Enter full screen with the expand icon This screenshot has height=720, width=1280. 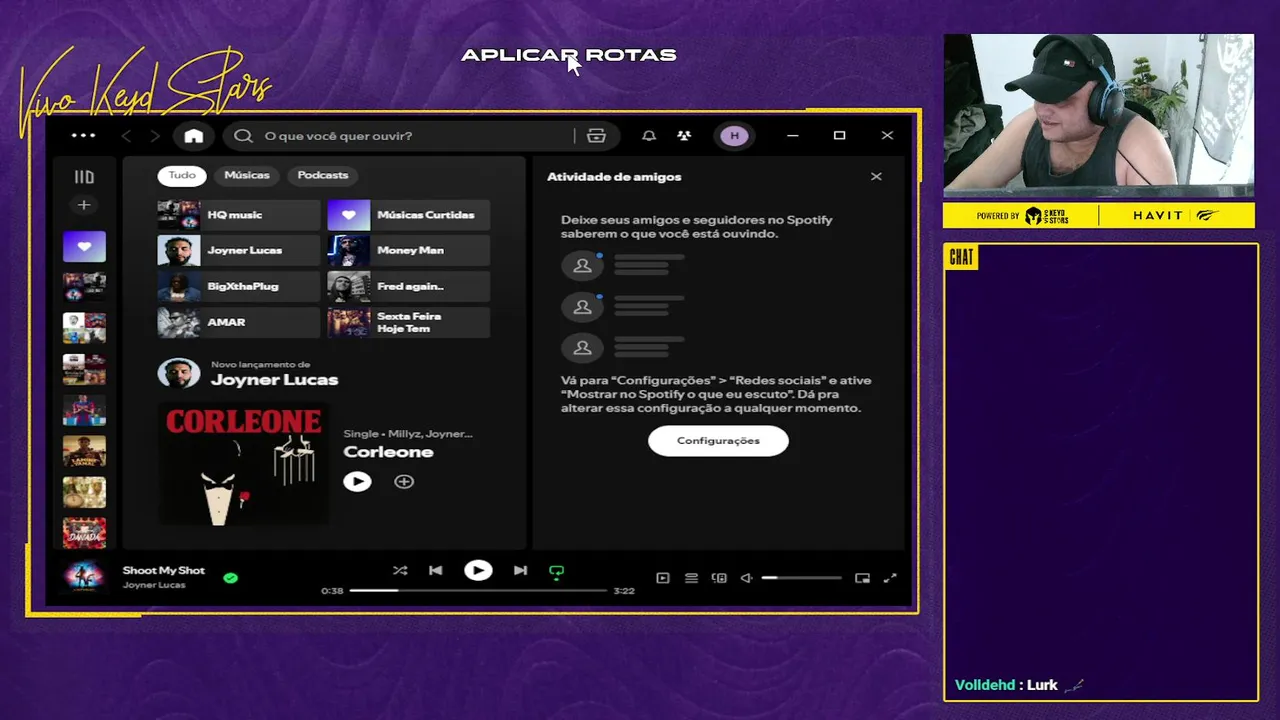(x=890, y=578)
